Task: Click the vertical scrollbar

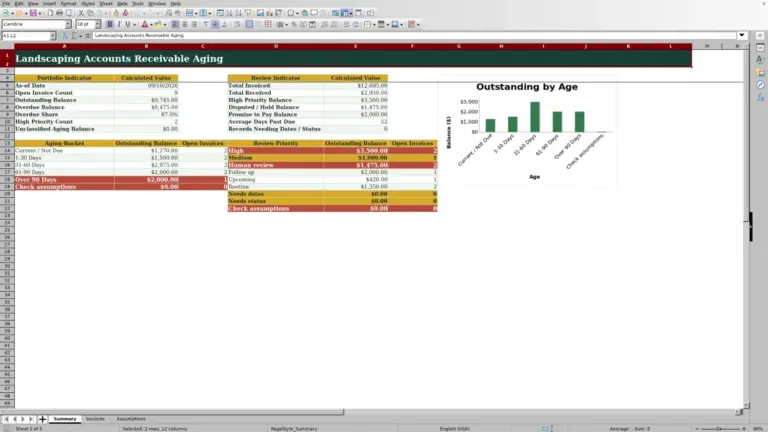Action: (x=746, y=225)
